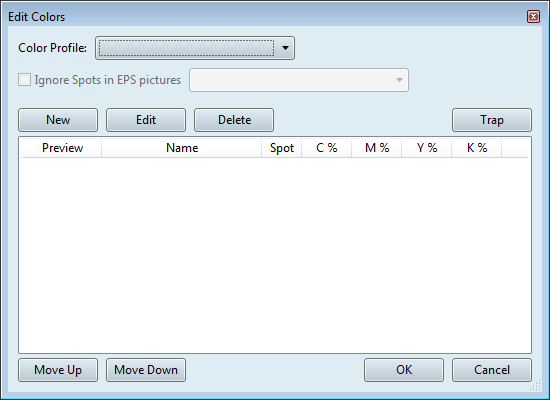Click the Move Up button
Image resolution: width=550 pixels, height=400 pixels.
[58, 370]
